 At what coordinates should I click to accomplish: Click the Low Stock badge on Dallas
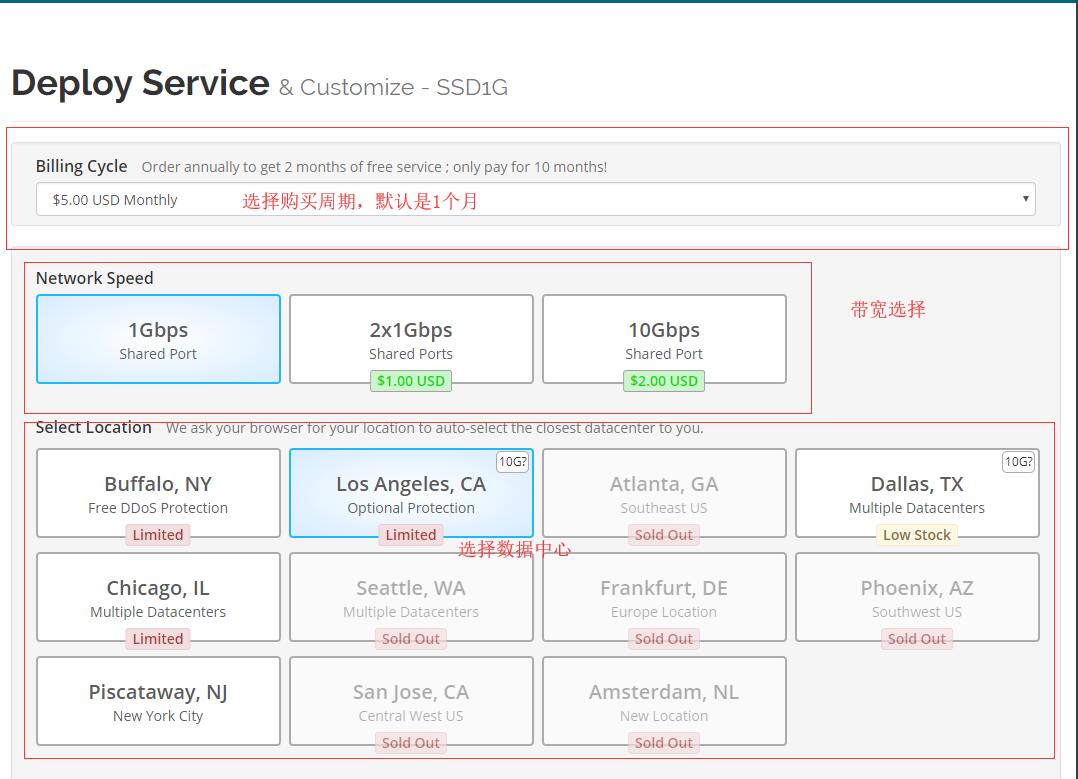pyautogui.click(x=917, y=535)
